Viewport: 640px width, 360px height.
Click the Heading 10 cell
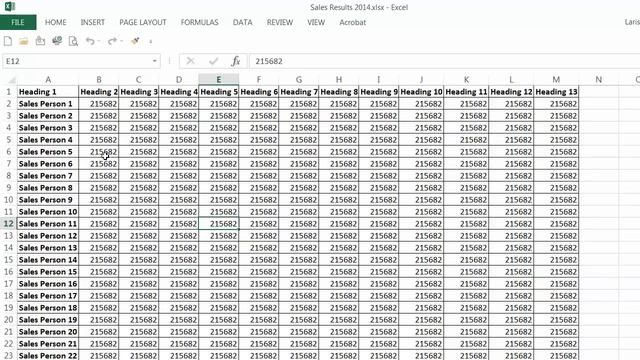coord(421,92)
